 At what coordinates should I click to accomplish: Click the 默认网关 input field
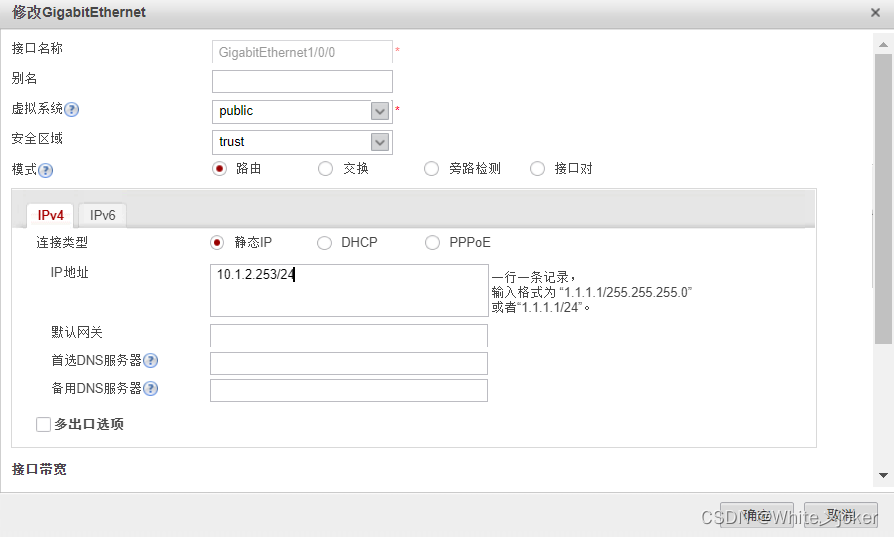[x=349, y=336]
